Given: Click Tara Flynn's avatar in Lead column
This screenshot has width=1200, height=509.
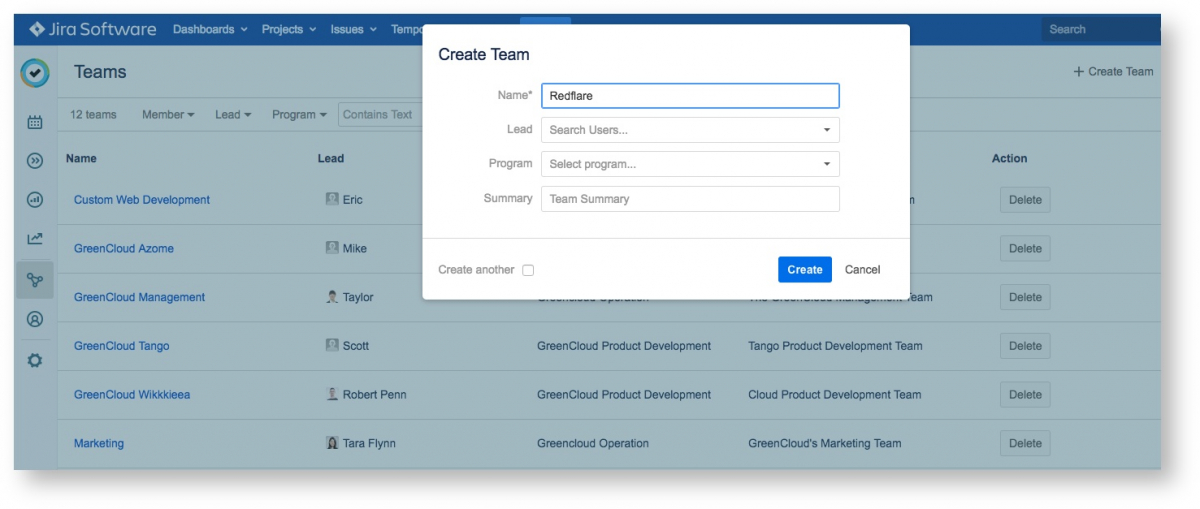Looking at the screenshot, I should pyautogui.click(x=332, y=443).
